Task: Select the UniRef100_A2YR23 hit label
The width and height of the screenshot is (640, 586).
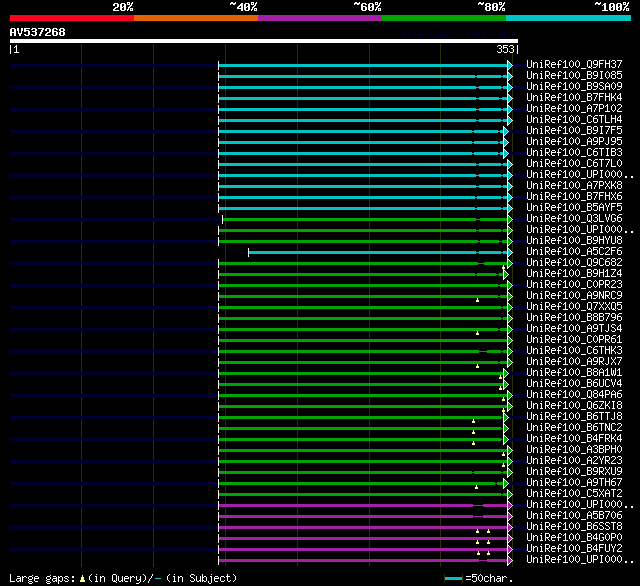Action: click(x=574, y=461)
